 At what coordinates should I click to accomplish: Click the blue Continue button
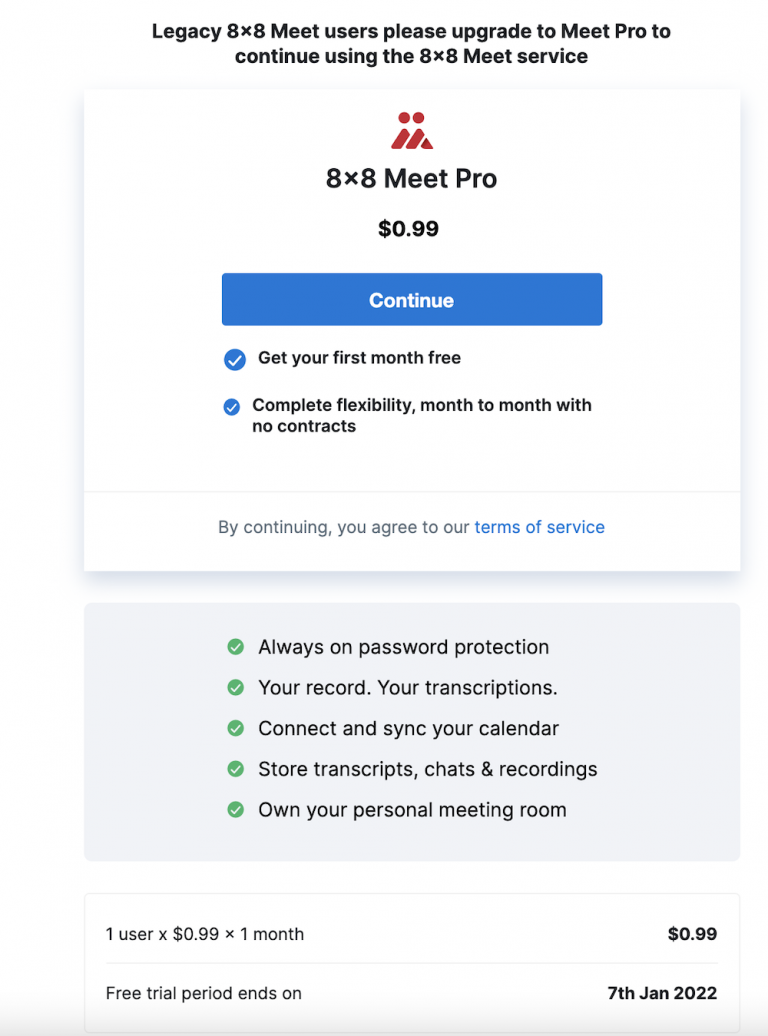coord(411,300)
